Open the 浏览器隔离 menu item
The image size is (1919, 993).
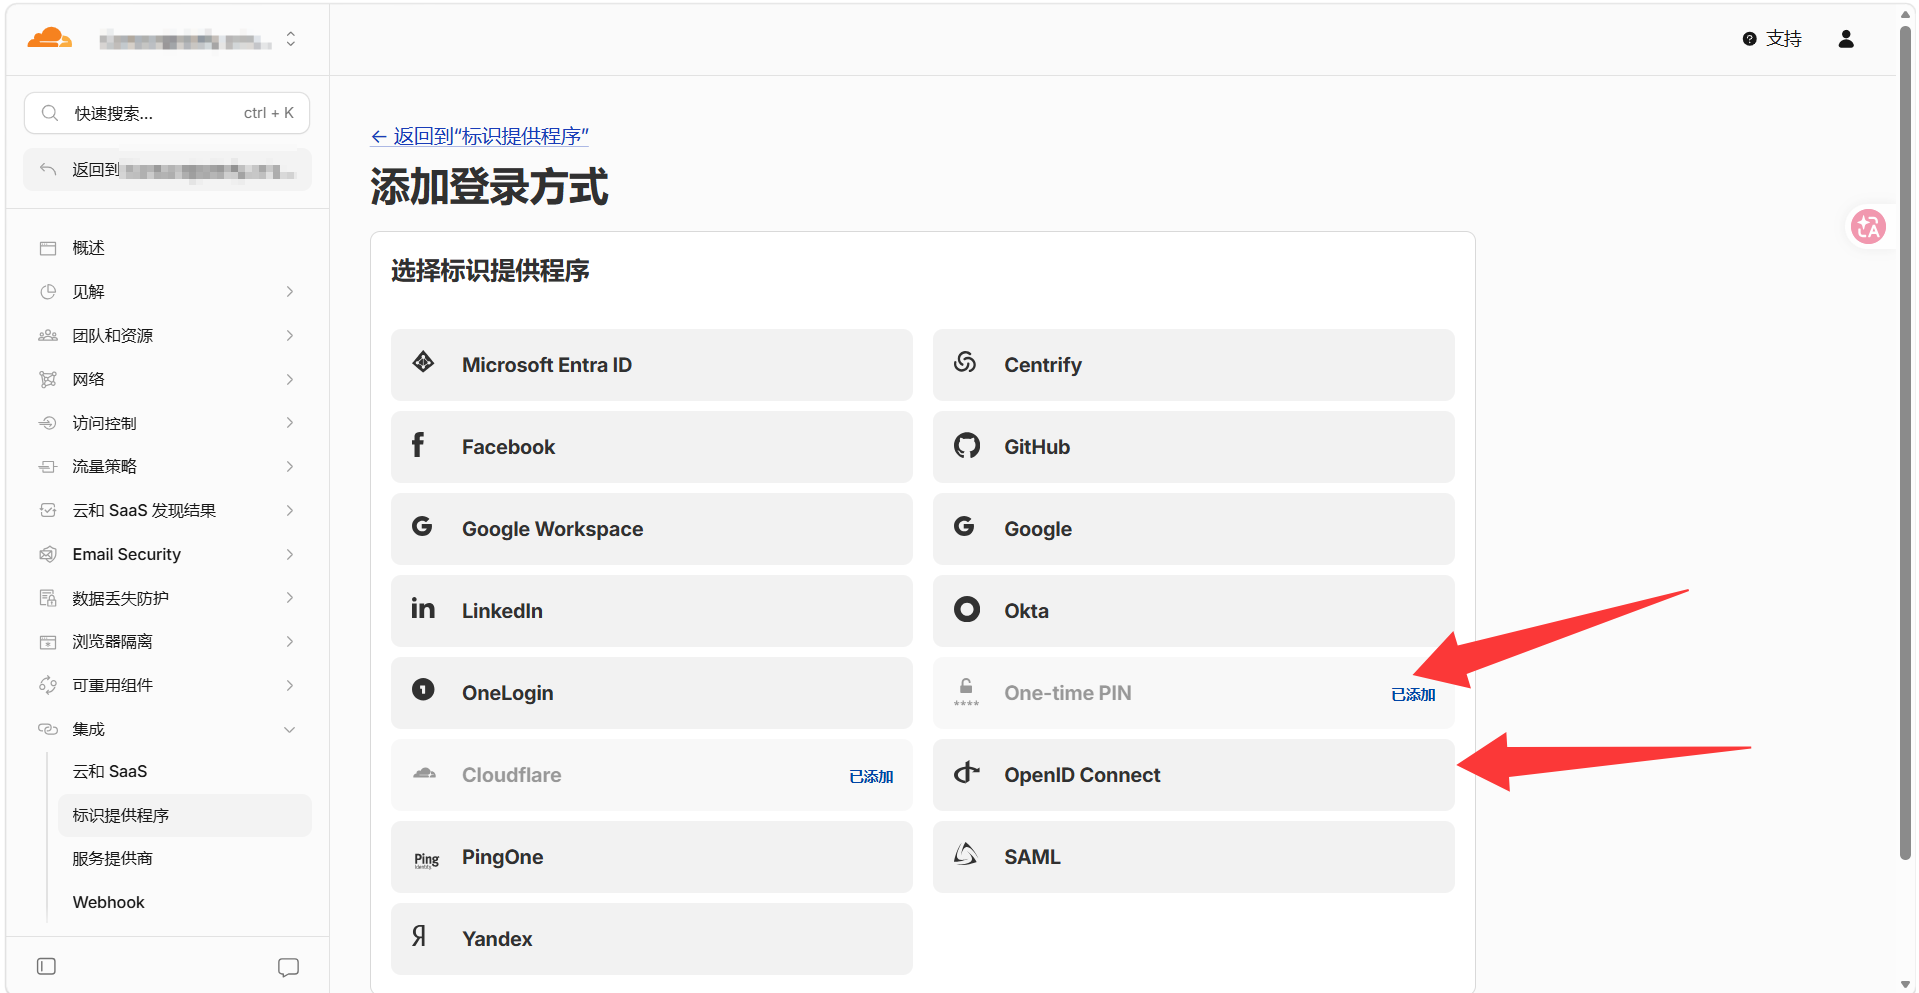(x=167, y=642)
